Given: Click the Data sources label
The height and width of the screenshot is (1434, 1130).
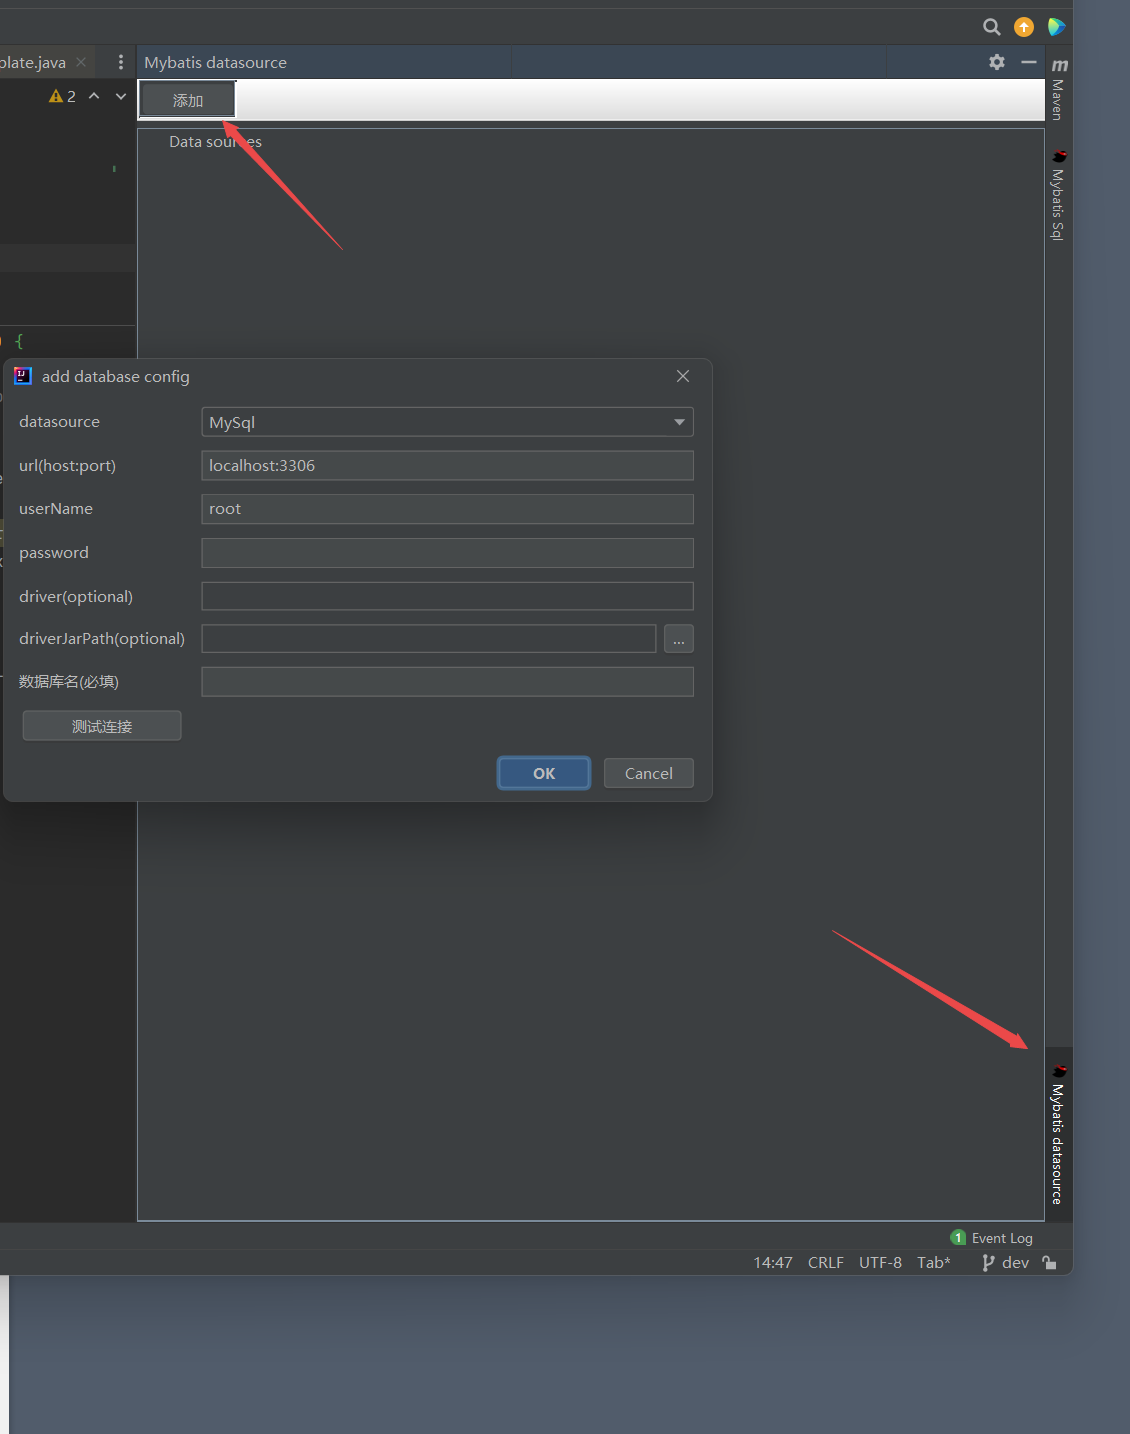Looking at the screenshot, I should click(215, 142).
